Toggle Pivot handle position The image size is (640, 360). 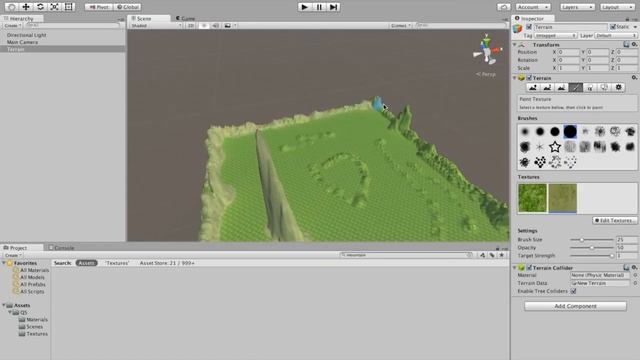point(99,7)
